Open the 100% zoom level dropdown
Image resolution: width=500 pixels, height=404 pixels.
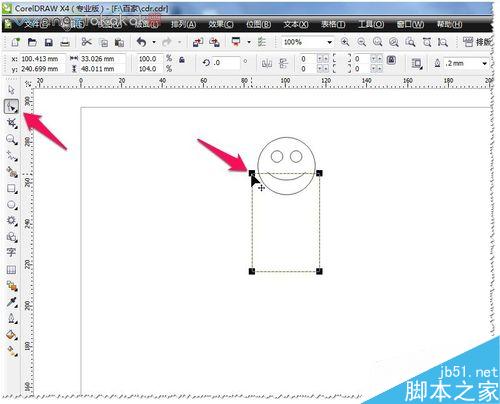(329, 42)
